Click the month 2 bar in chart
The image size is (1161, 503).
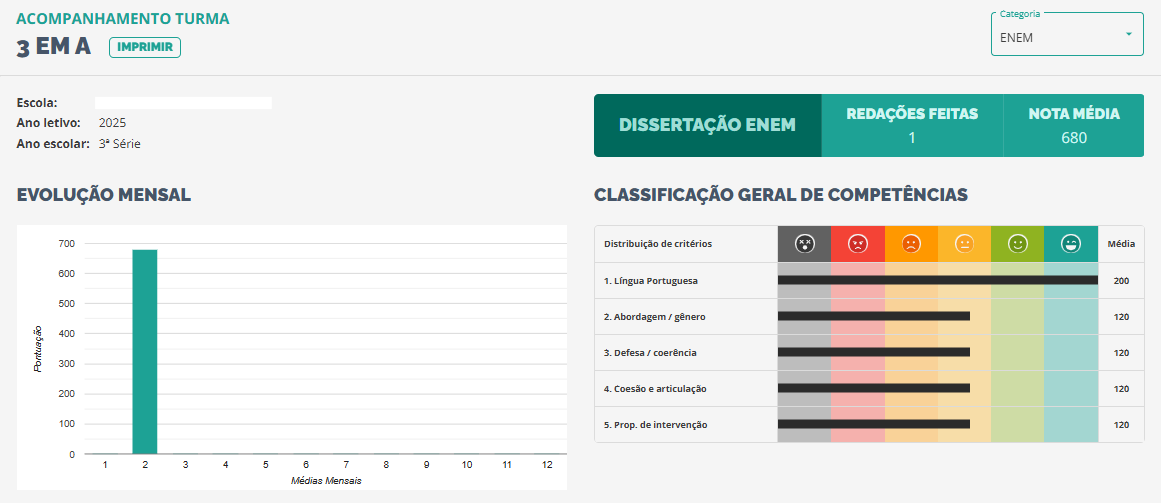tap(145, 352)
